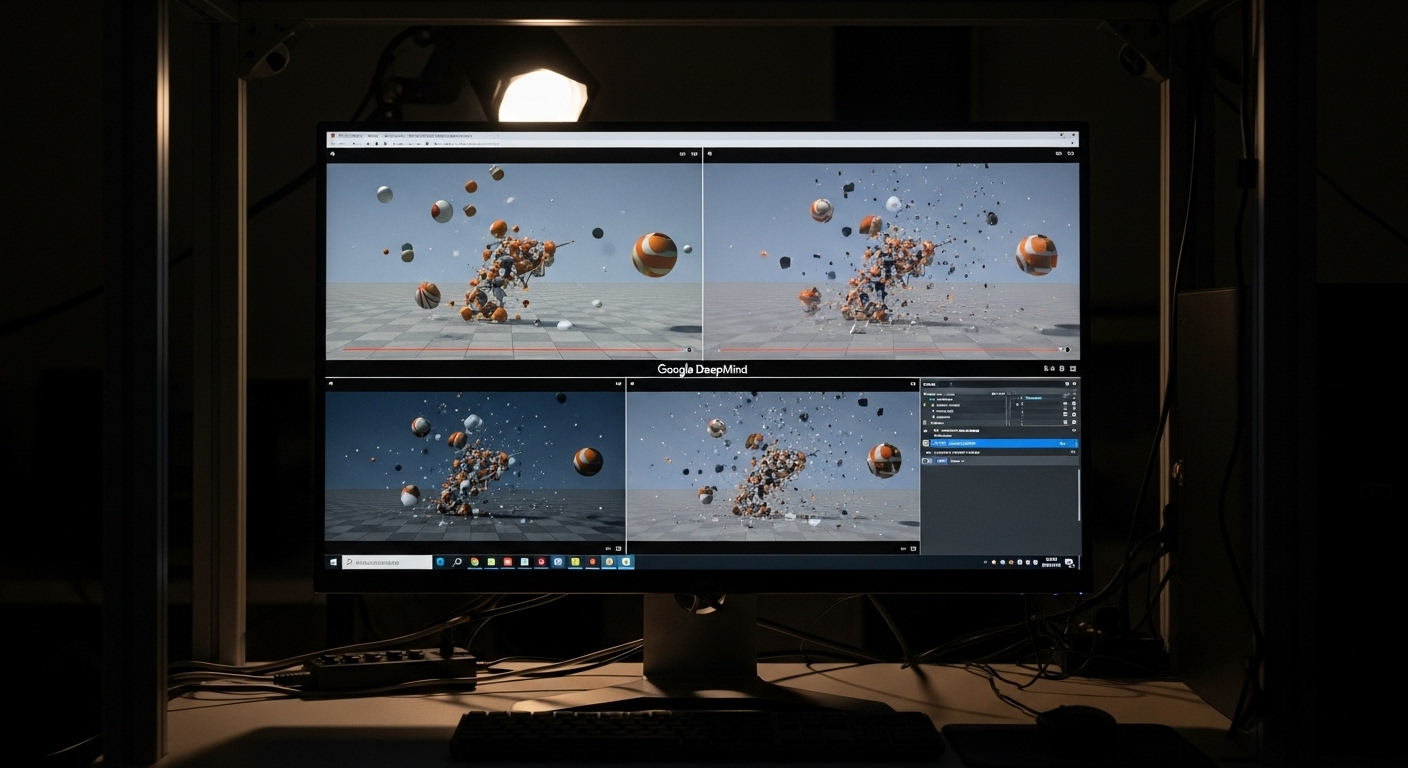Select the first browser tab
Image resolution: width=1408 pixels, height=768 pixels.
pos(350,135)
